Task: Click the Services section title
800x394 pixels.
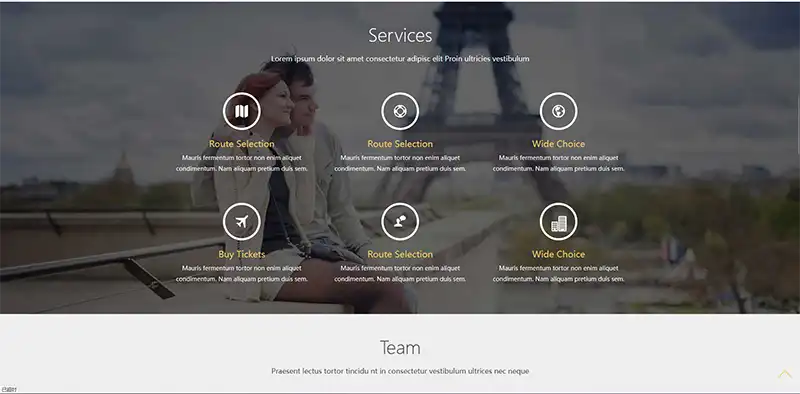Action: point(400,36)
